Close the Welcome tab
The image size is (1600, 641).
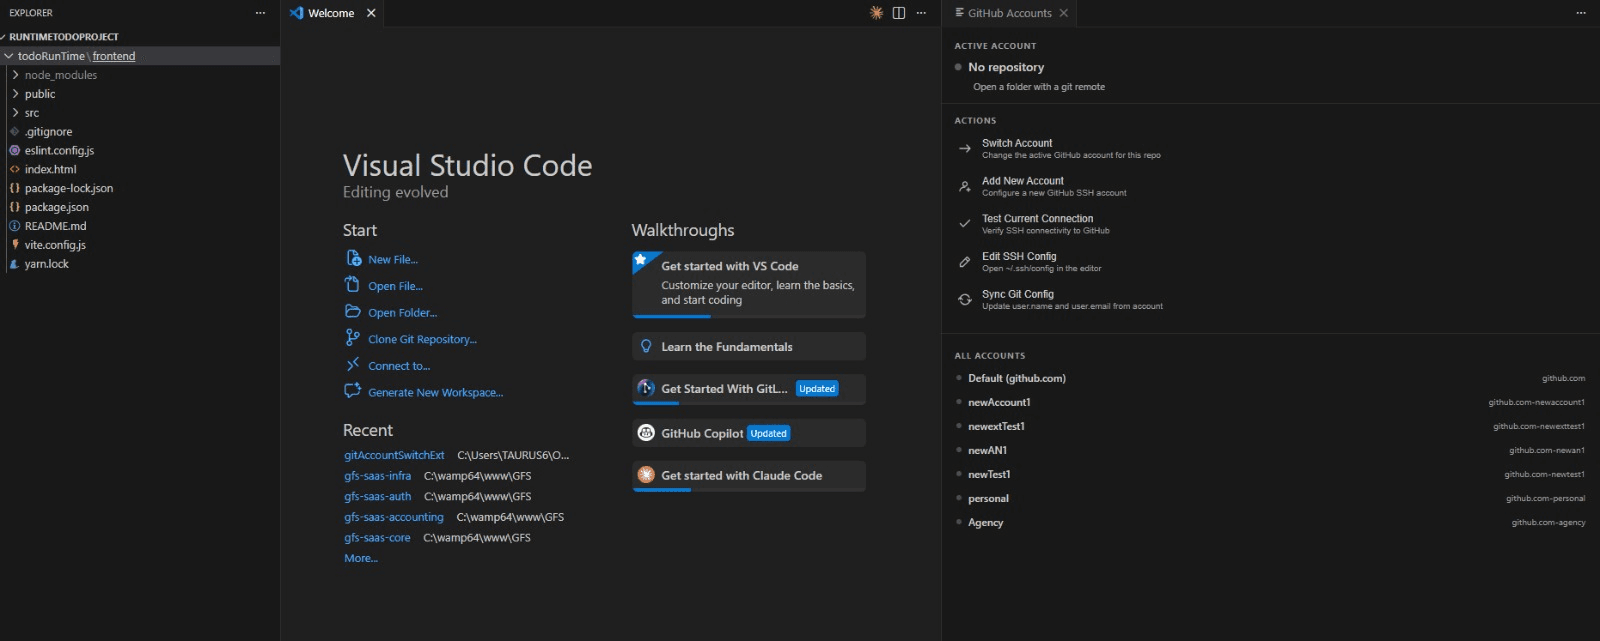371,13
